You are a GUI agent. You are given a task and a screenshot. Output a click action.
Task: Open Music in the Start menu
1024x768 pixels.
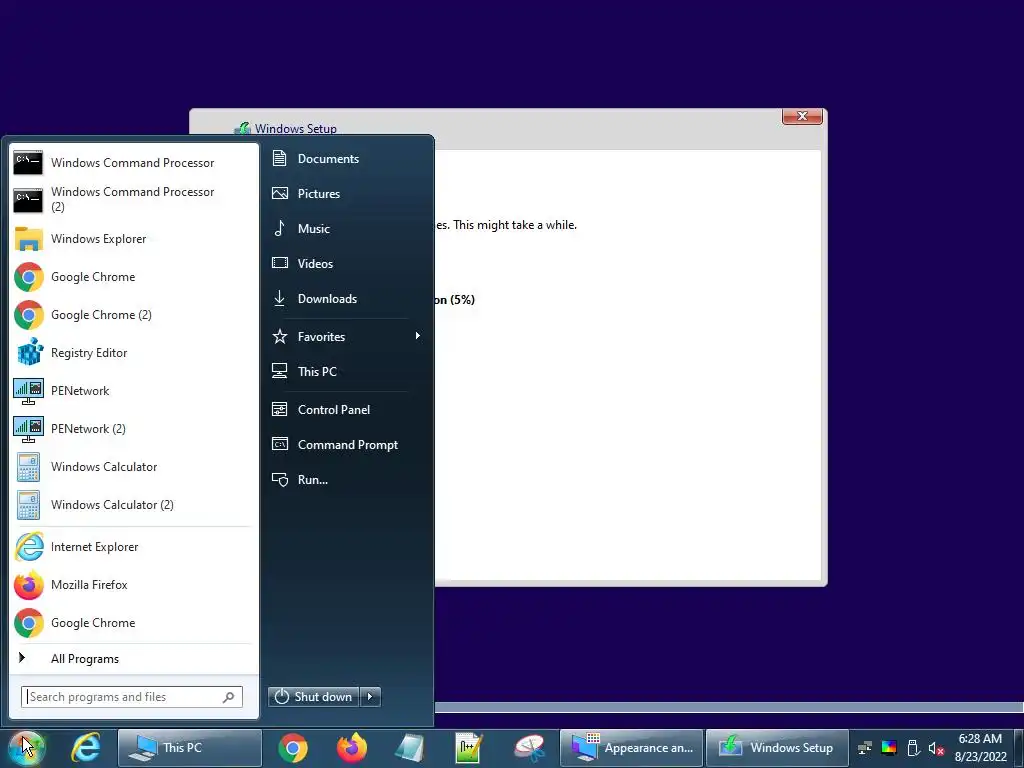[346, 229]
